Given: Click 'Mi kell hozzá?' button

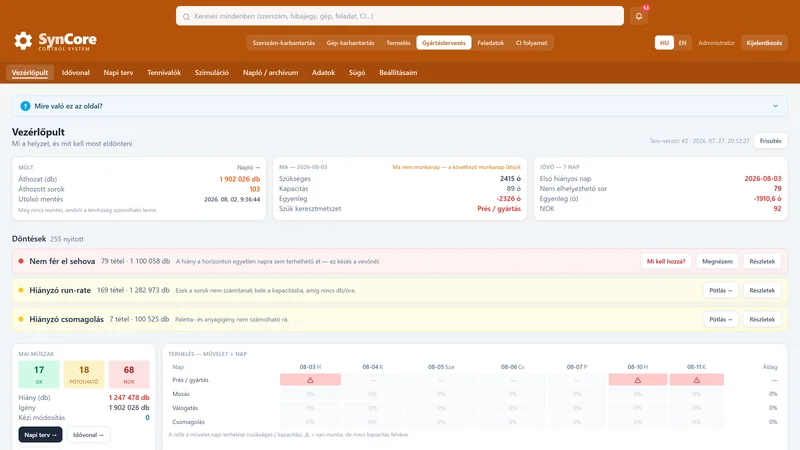Looking at the screenshot, I should (x=666, y=261).
